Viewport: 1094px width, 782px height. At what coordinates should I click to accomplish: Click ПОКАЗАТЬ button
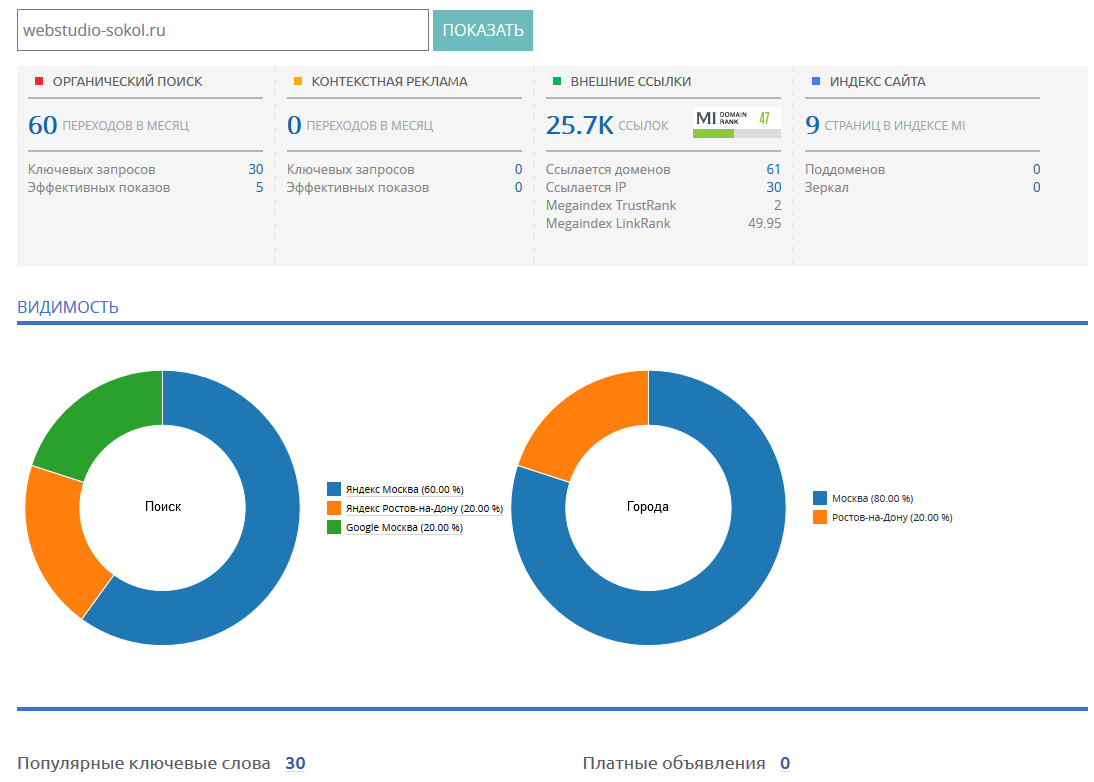pyautogui.click(x=483, y=30)
